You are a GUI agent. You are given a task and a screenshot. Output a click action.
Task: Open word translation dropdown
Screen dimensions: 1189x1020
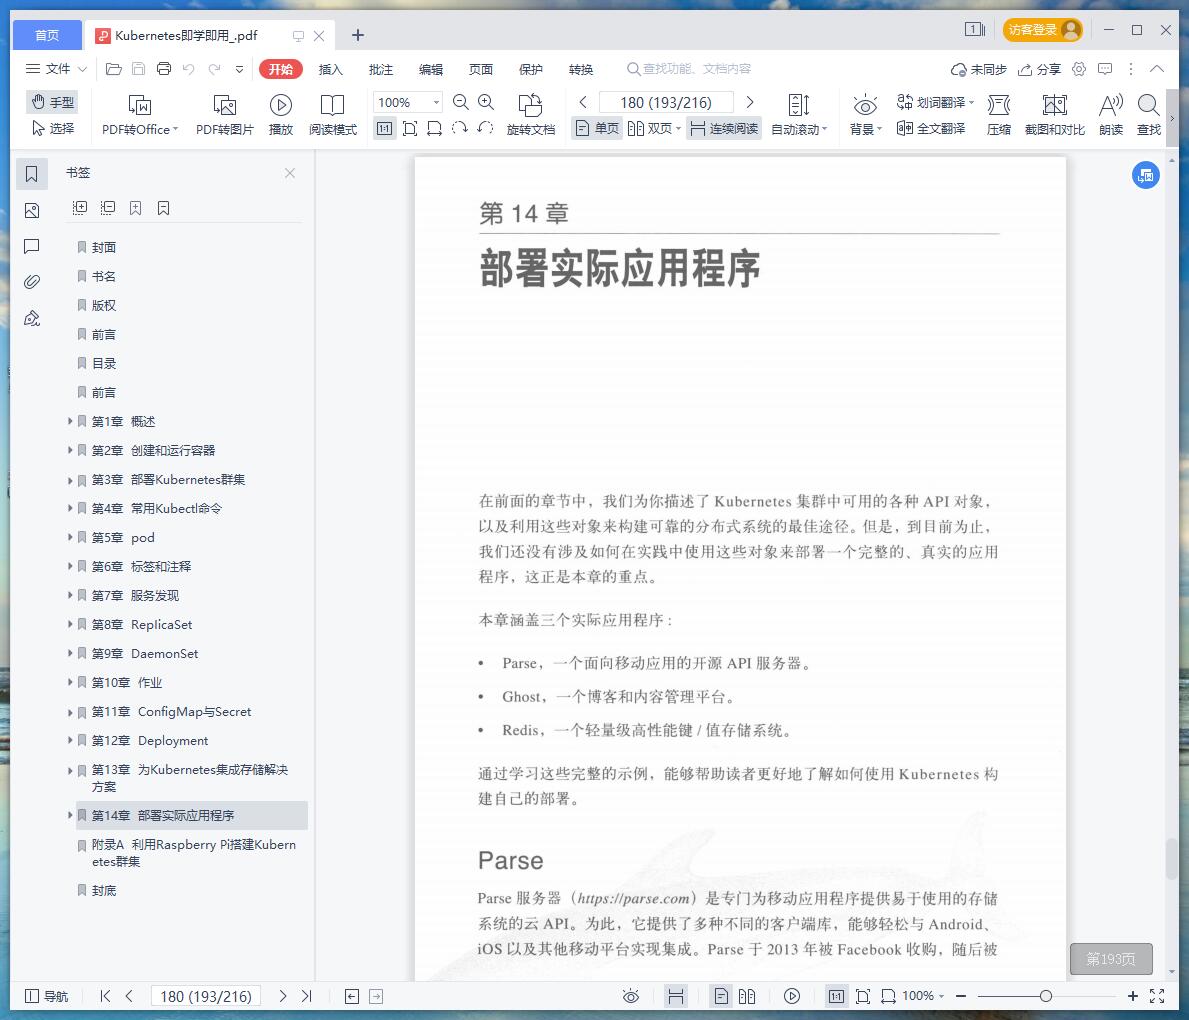(935, 102)
